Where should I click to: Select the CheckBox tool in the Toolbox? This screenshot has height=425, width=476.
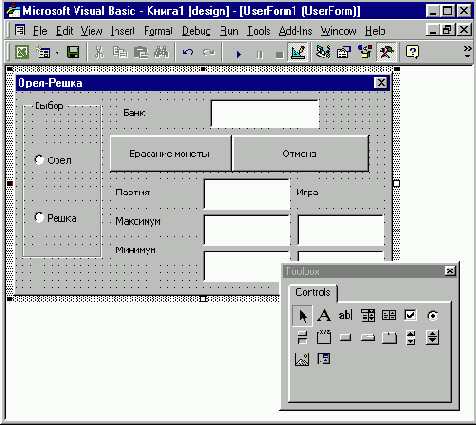coord(410,315)
